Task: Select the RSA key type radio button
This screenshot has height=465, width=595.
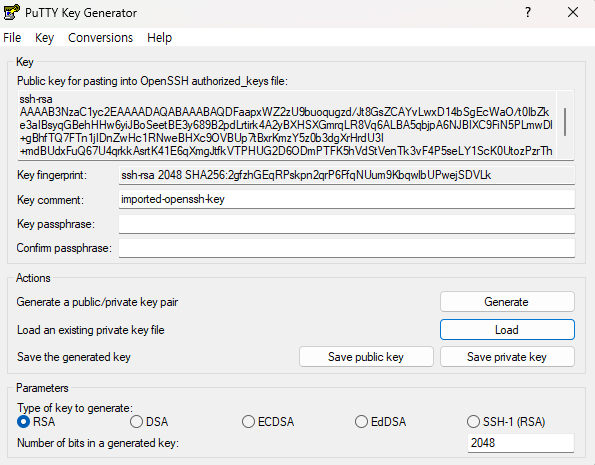Action: point(24,422)
